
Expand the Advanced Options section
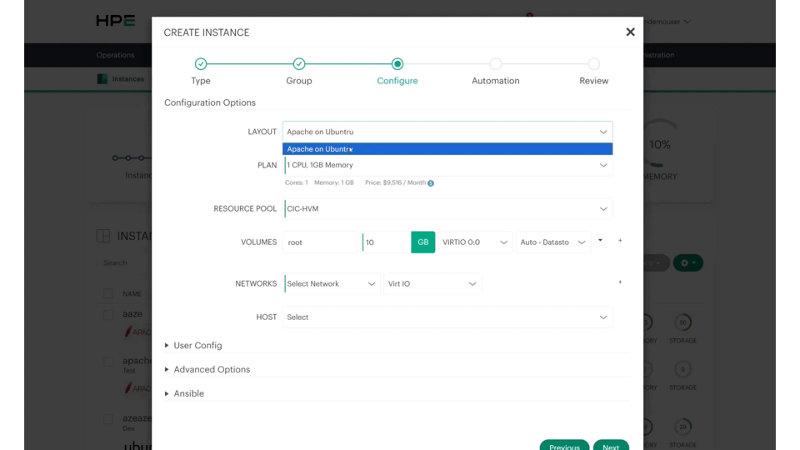207,369
